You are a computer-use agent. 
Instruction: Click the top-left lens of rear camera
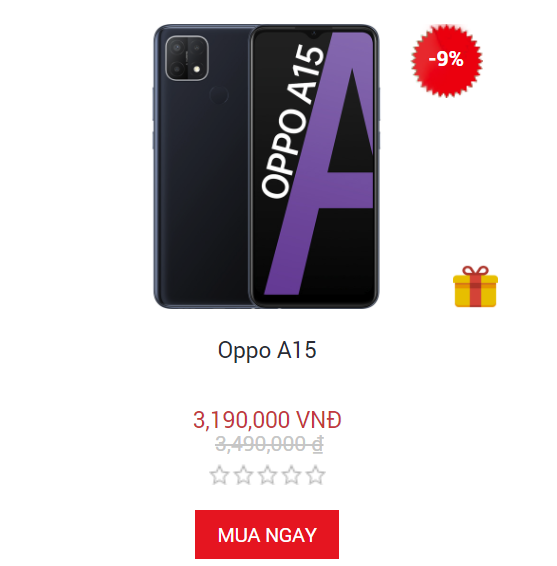pos(177,47)
